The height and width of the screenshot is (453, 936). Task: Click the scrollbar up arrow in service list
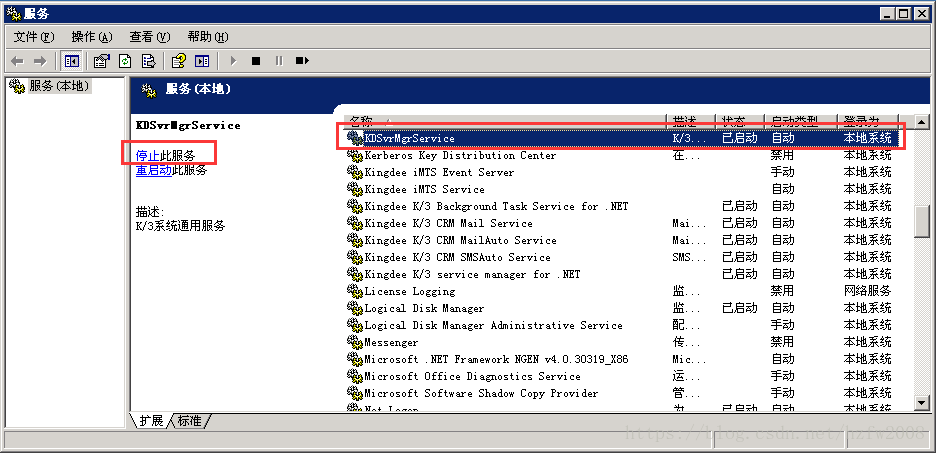point(922,122)
